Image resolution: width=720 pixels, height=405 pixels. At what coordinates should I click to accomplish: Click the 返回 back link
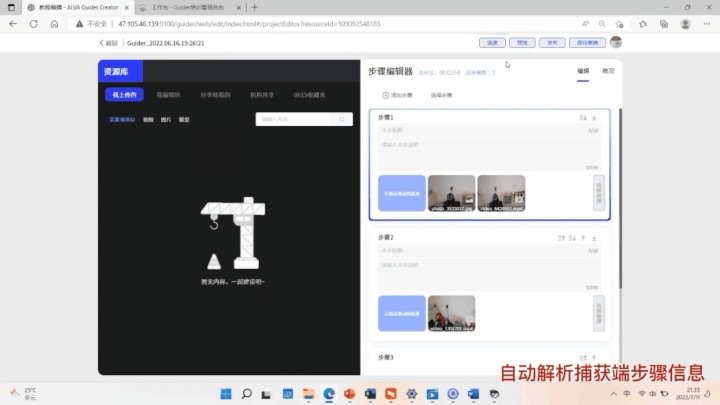108,43
